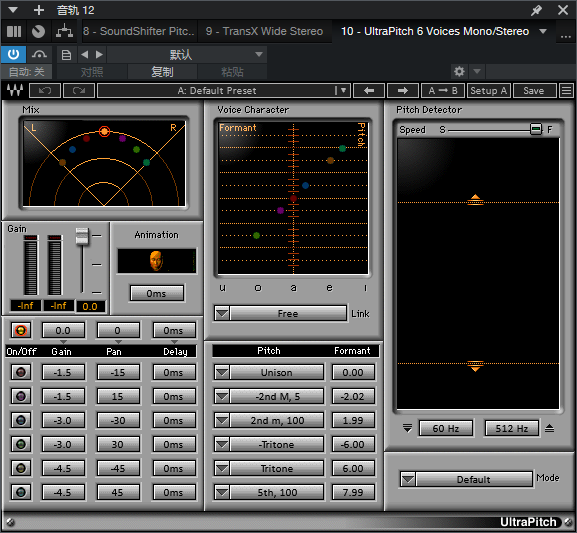Add a plugin with the plus icon
The height and width of the screenshot is (533, 577).
click(x=39, y=10)
